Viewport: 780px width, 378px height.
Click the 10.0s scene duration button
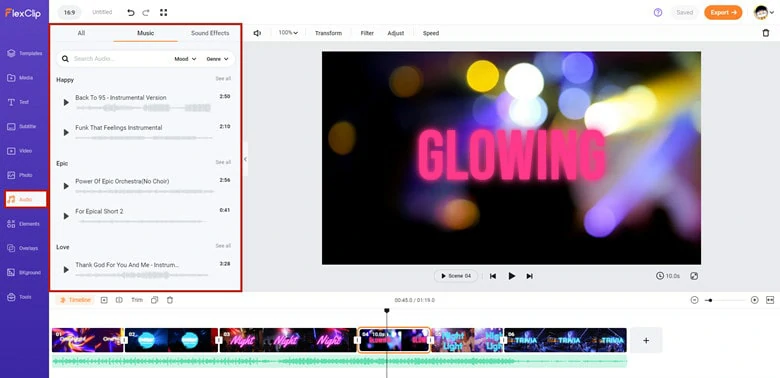tap(668, 276)
